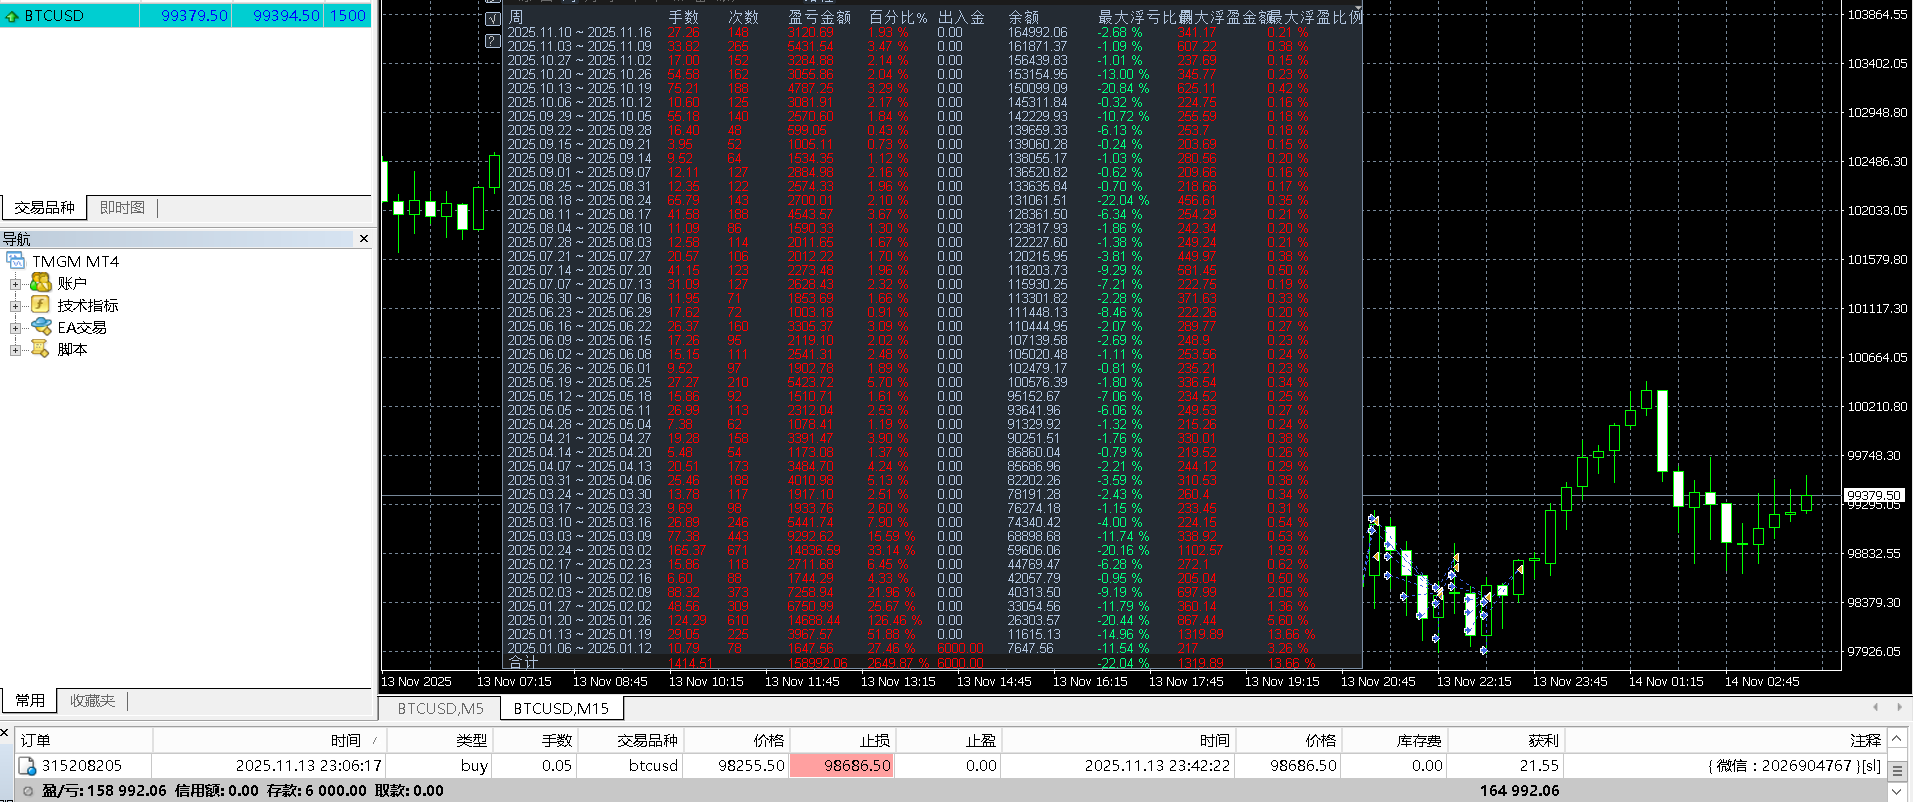Screen dimensions: 1913x802
Task: Sort orders by the 注释 column header
Action: click(1725, 740)
